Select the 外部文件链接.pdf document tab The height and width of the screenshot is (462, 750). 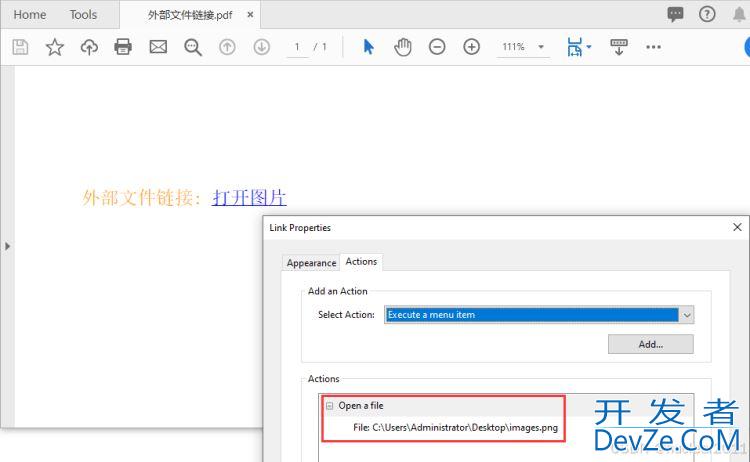point(190,15)
